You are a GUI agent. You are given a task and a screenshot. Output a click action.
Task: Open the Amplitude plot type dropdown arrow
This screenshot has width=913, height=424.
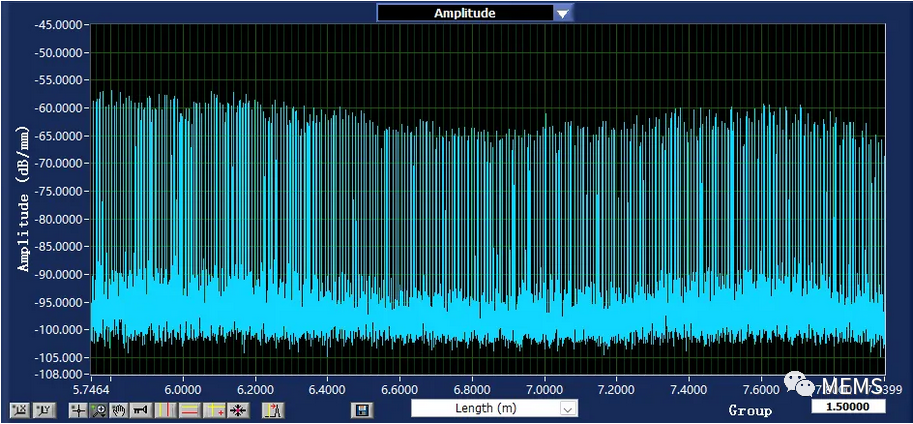(x=562, y=13)
